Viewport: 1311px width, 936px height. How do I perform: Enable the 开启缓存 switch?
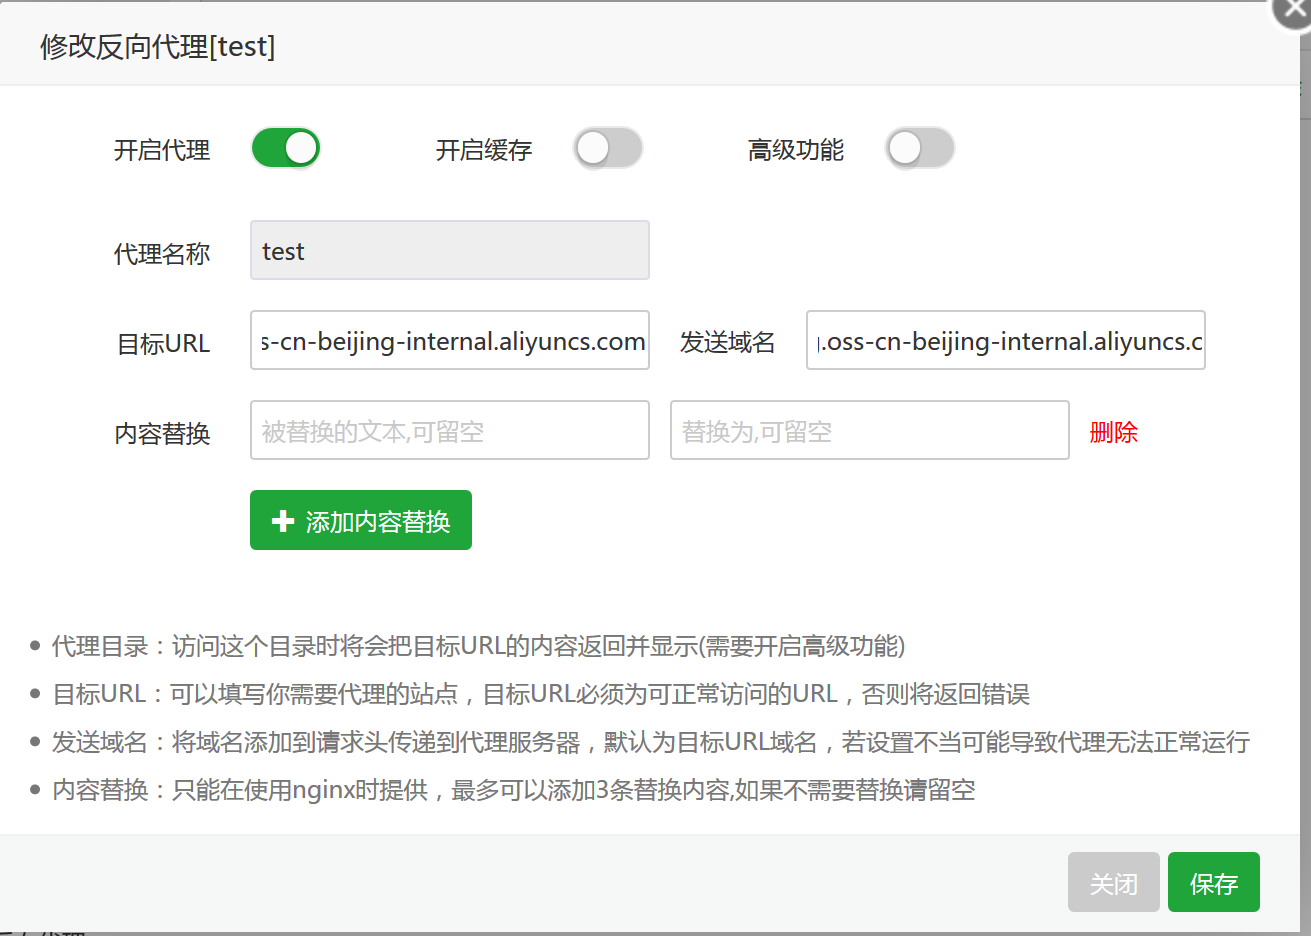point(608,149)
